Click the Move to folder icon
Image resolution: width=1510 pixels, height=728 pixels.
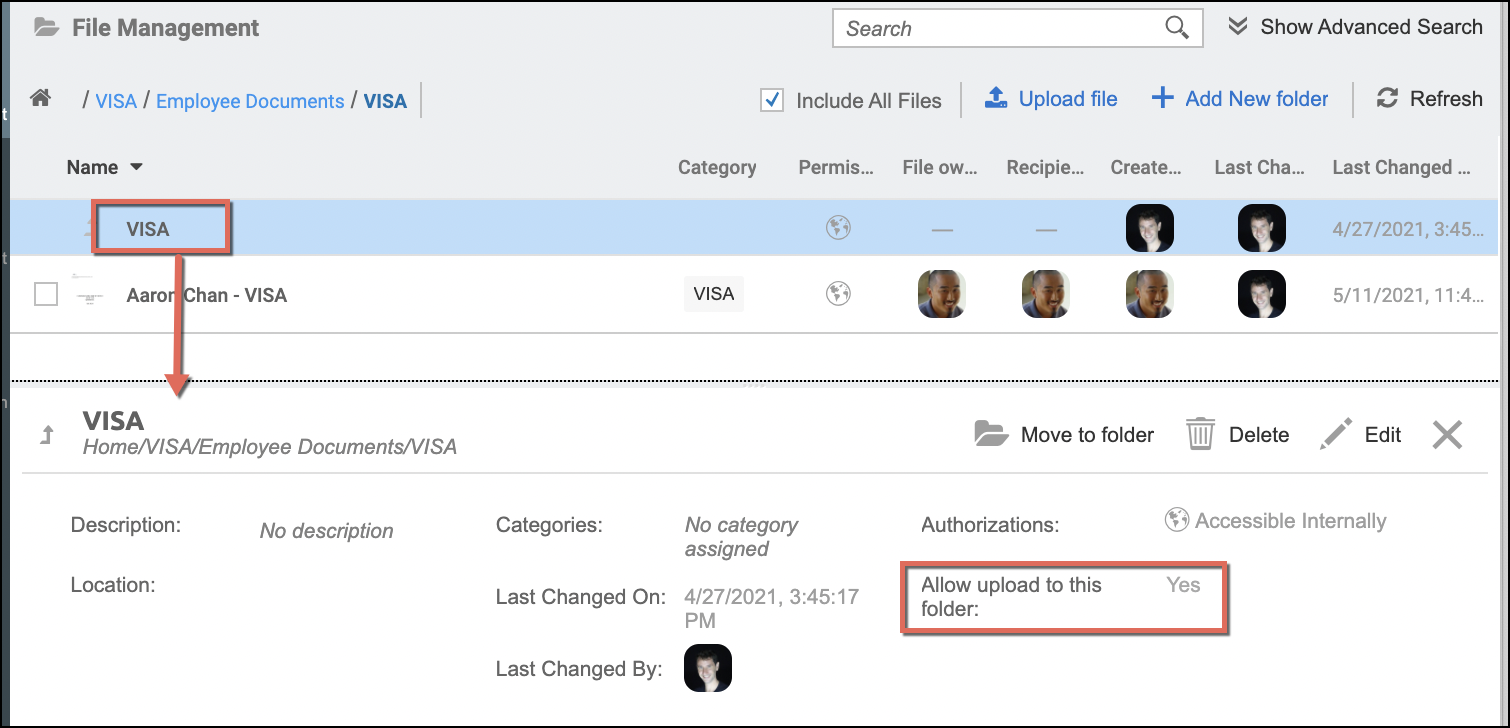[990, 434]
